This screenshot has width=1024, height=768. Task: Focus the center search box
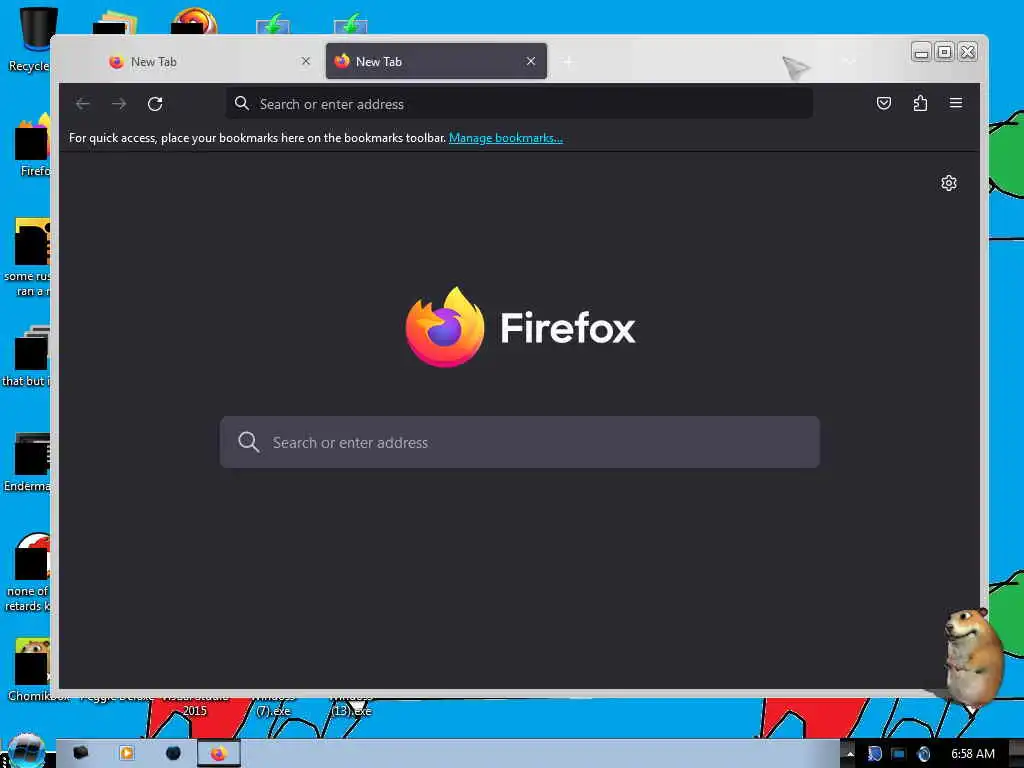(x=520, y=442)
